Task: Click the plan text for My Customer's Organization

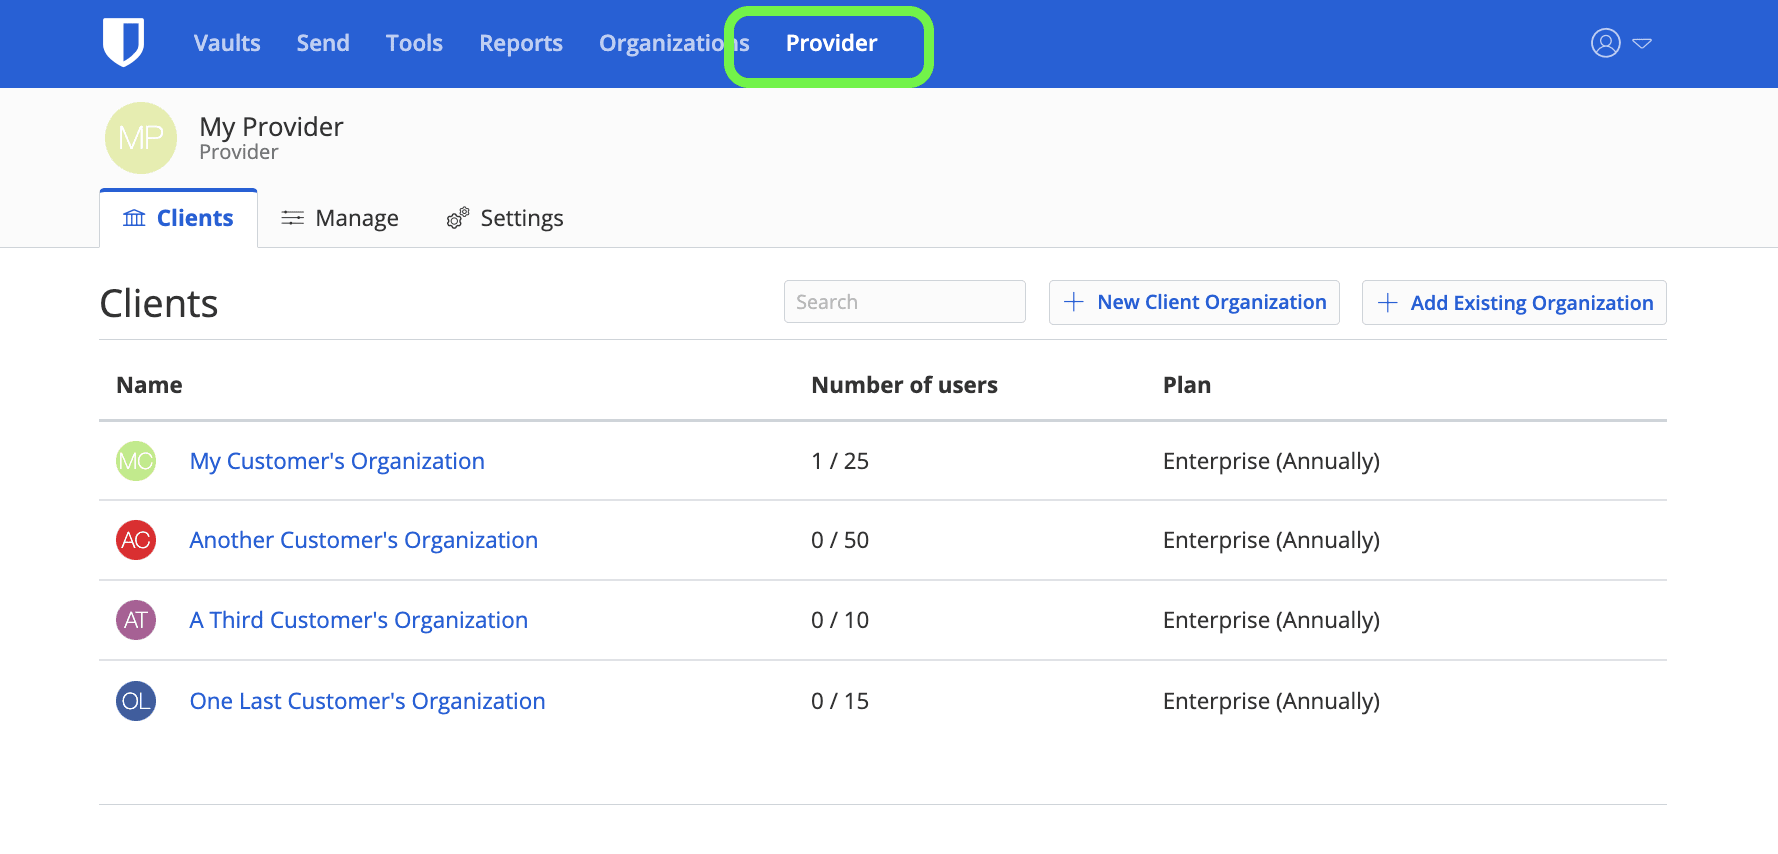Action: [x=1271, y=461]
